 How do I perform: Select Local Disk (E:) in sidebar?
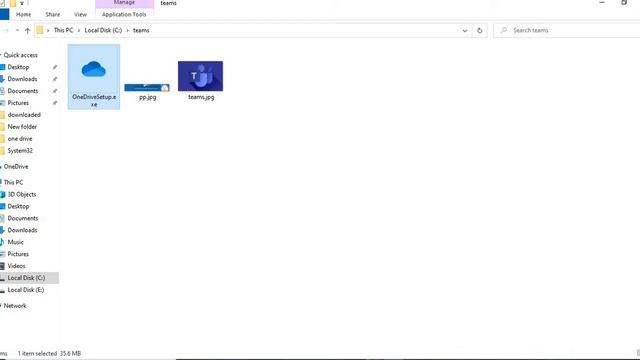tap(26, 290)
